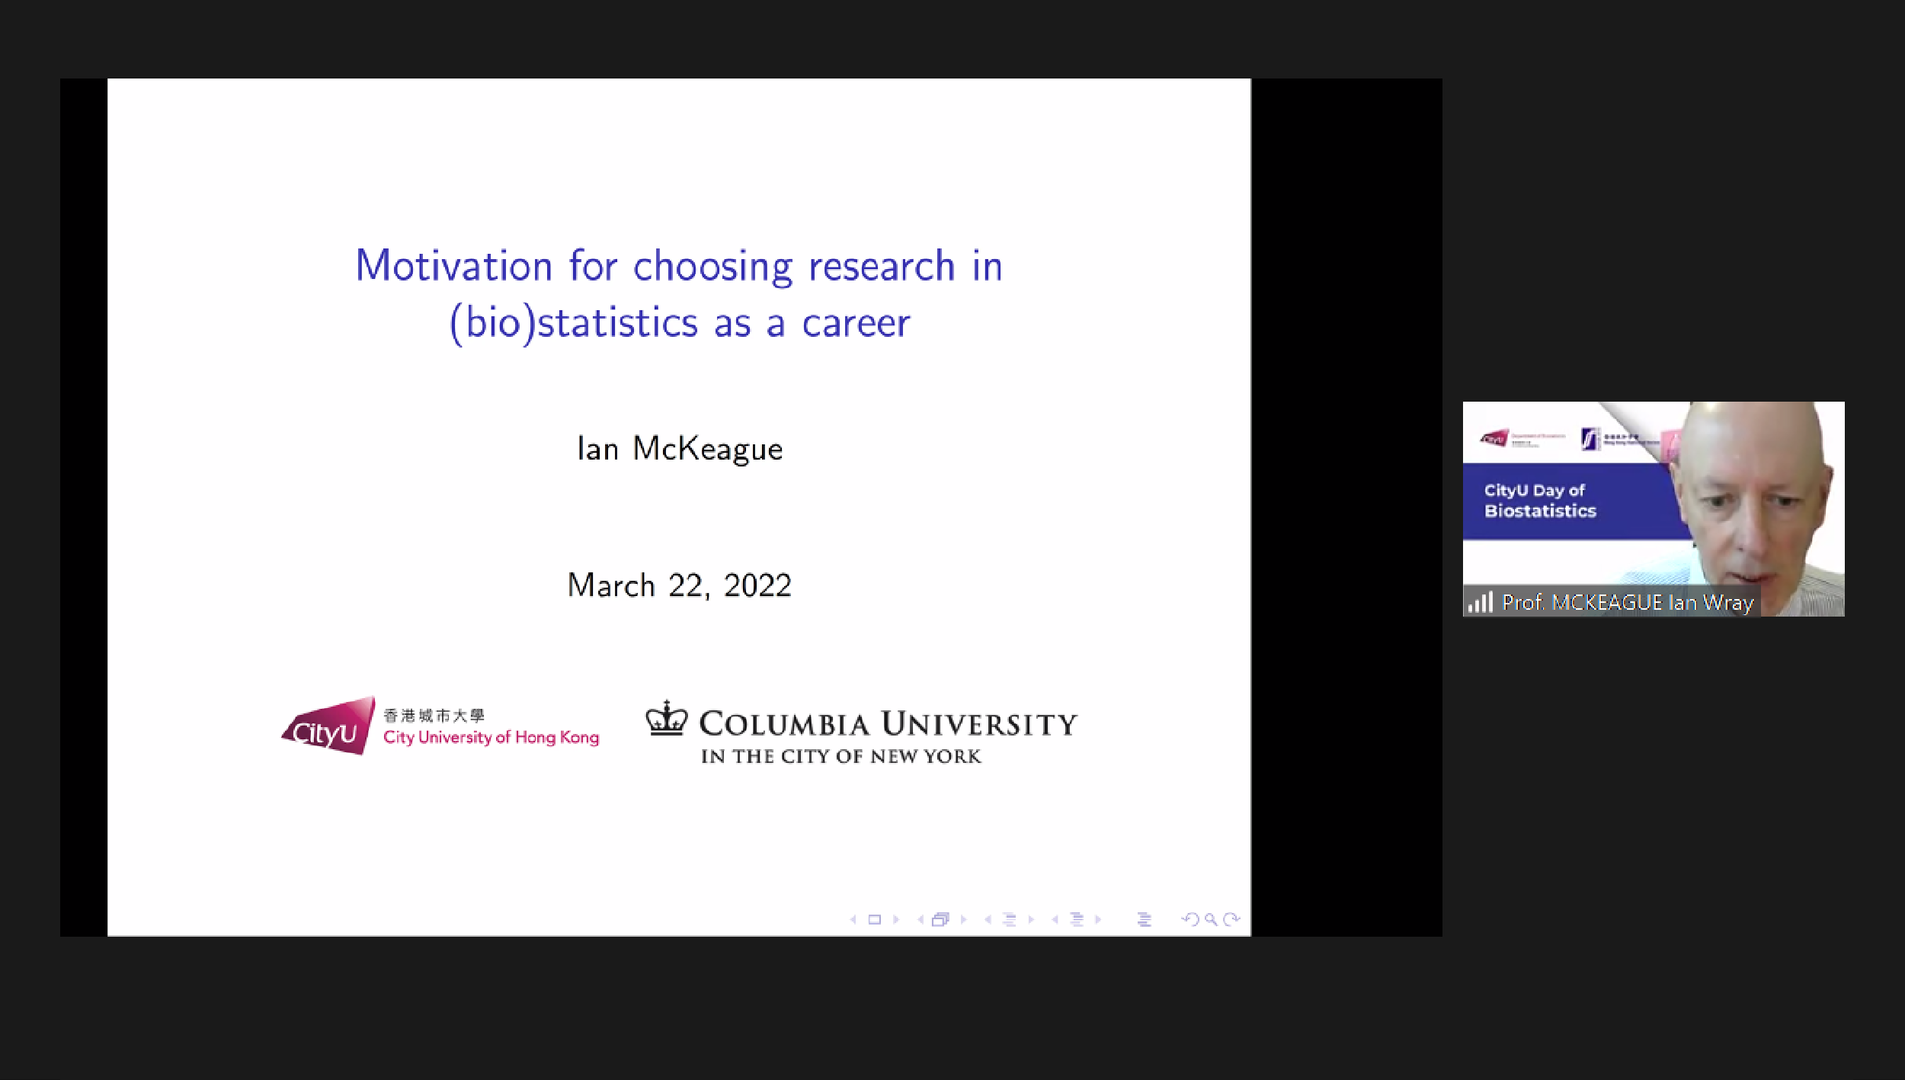Image resolution: width=1905 pixels, height=1080 pixels.
Task: Advance one slide using the right arrow
Action: click(x=896, y=919)
